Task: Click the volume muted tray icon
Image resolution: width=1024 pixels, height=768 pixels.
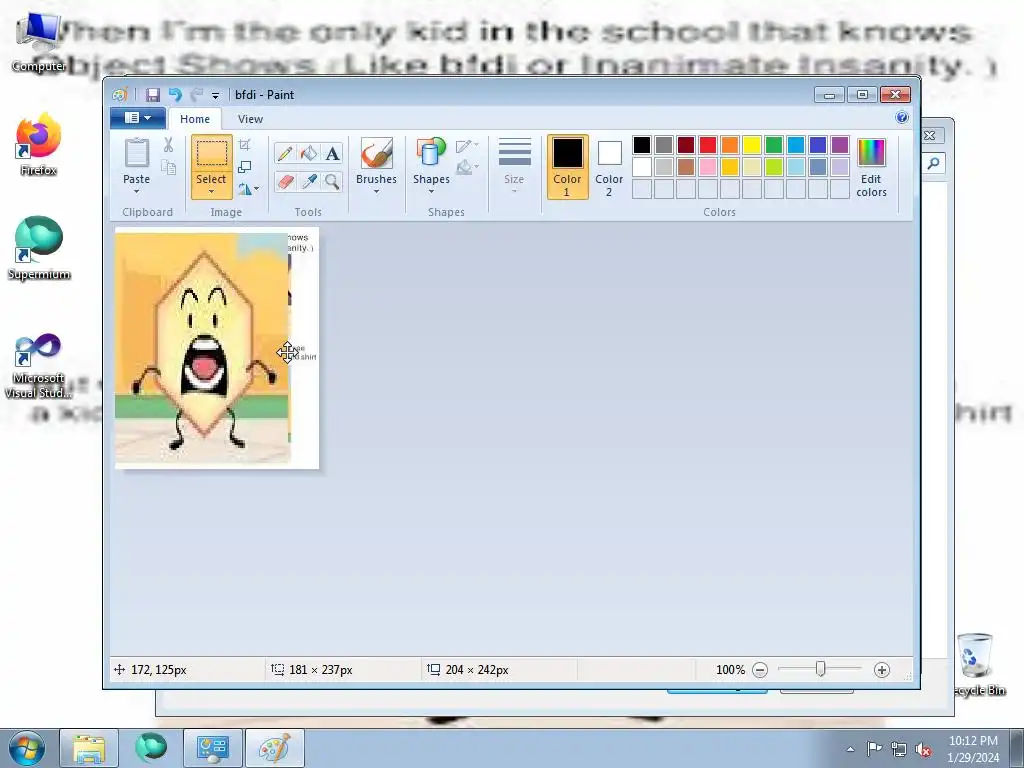Action: [x=923, y=749]
